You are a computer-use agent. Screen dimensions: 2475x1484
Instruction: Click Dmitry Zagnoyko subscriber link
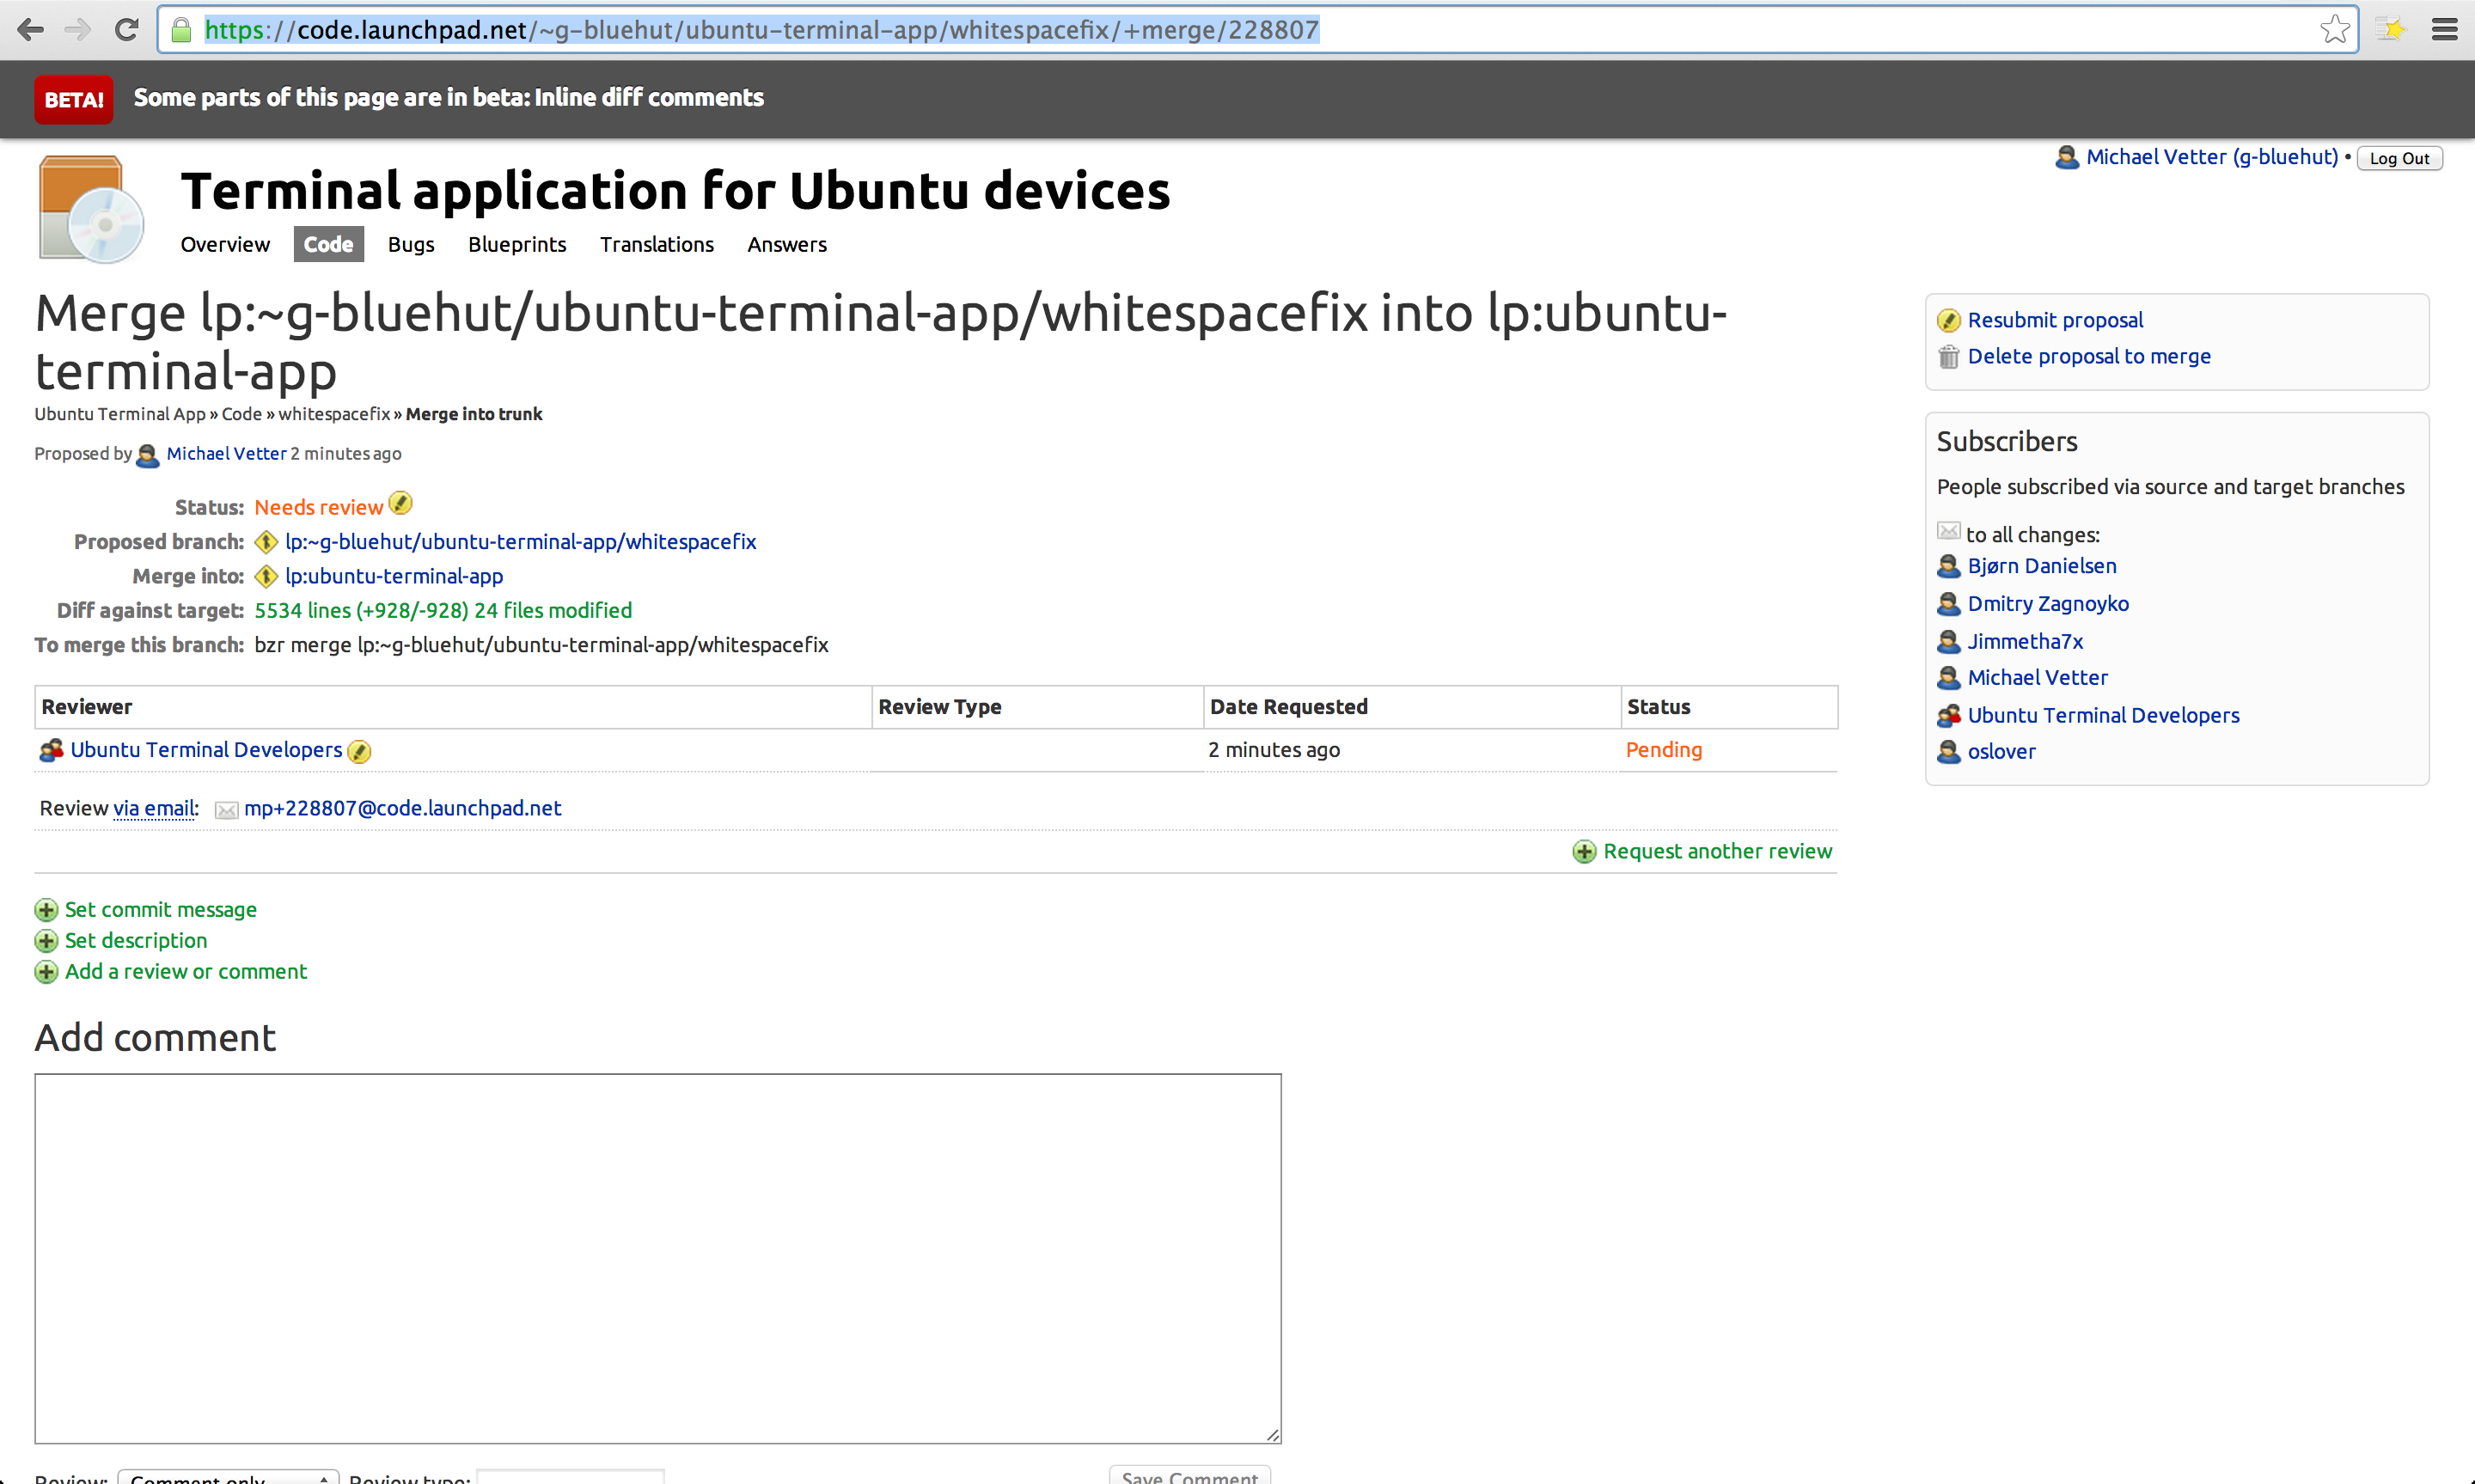point(2048,604)
